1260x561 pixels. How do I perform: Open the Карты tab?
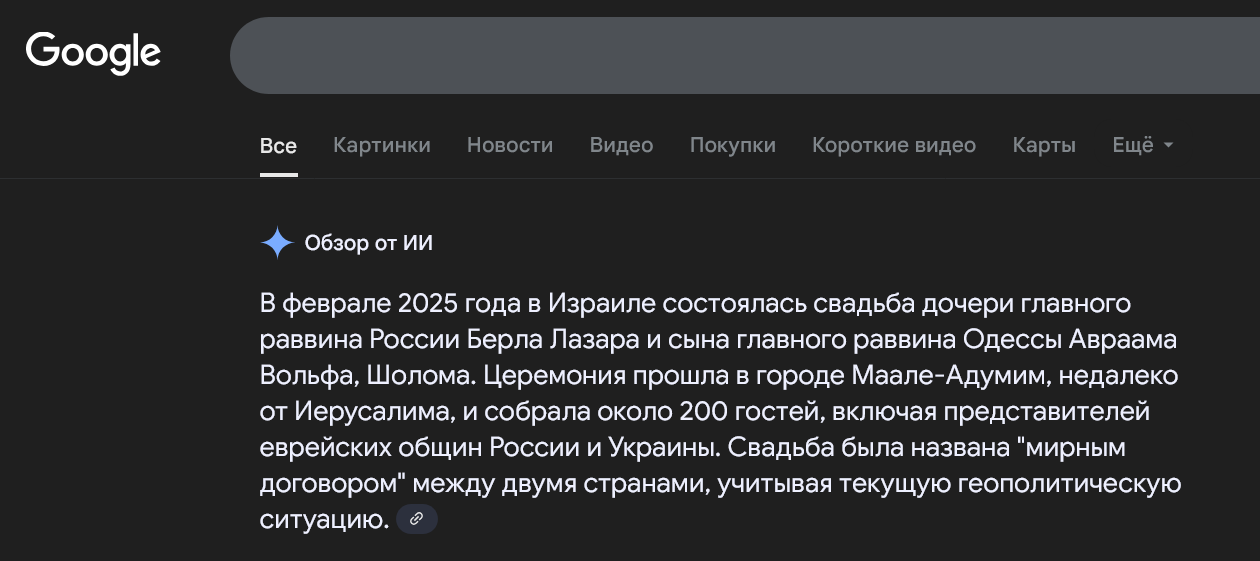tap(1044, 145)
